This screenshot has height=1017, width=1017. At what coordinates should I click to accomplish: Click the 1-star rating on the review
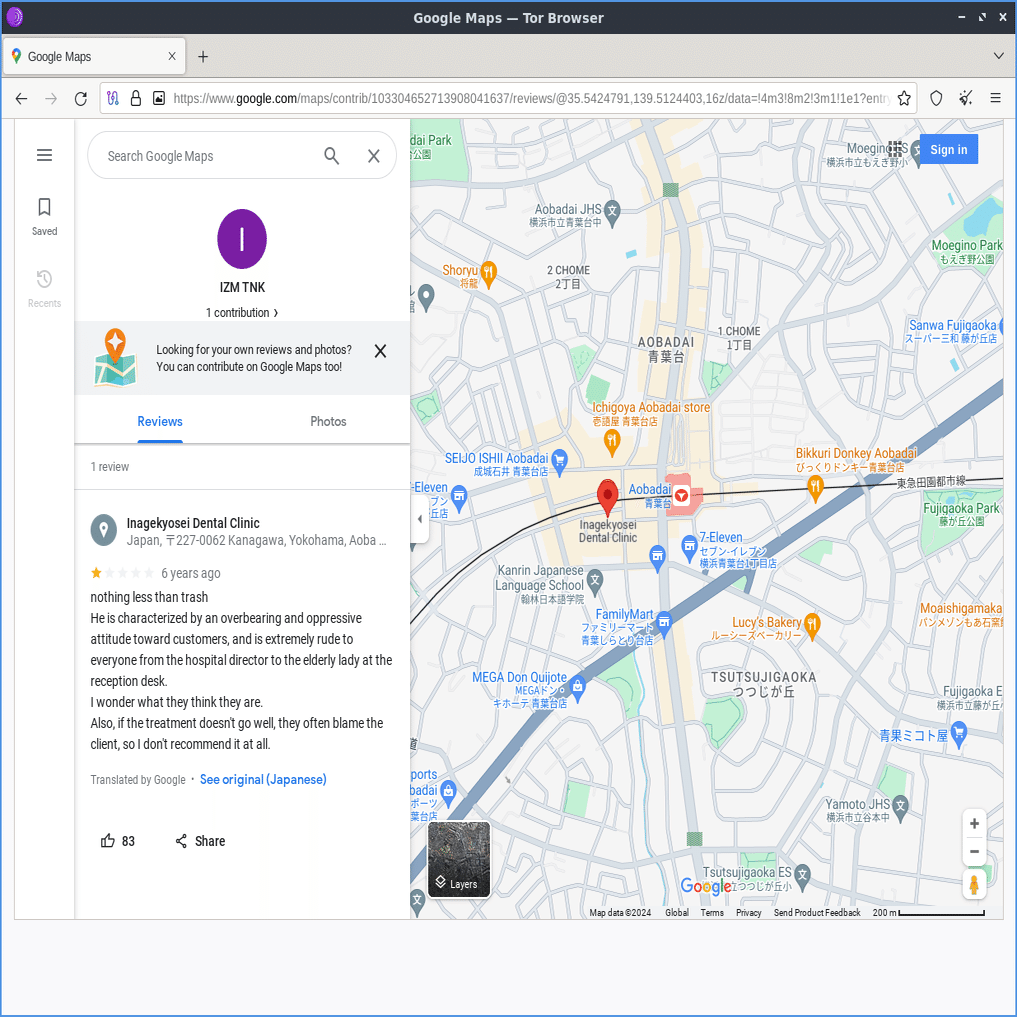click(96, 573)
